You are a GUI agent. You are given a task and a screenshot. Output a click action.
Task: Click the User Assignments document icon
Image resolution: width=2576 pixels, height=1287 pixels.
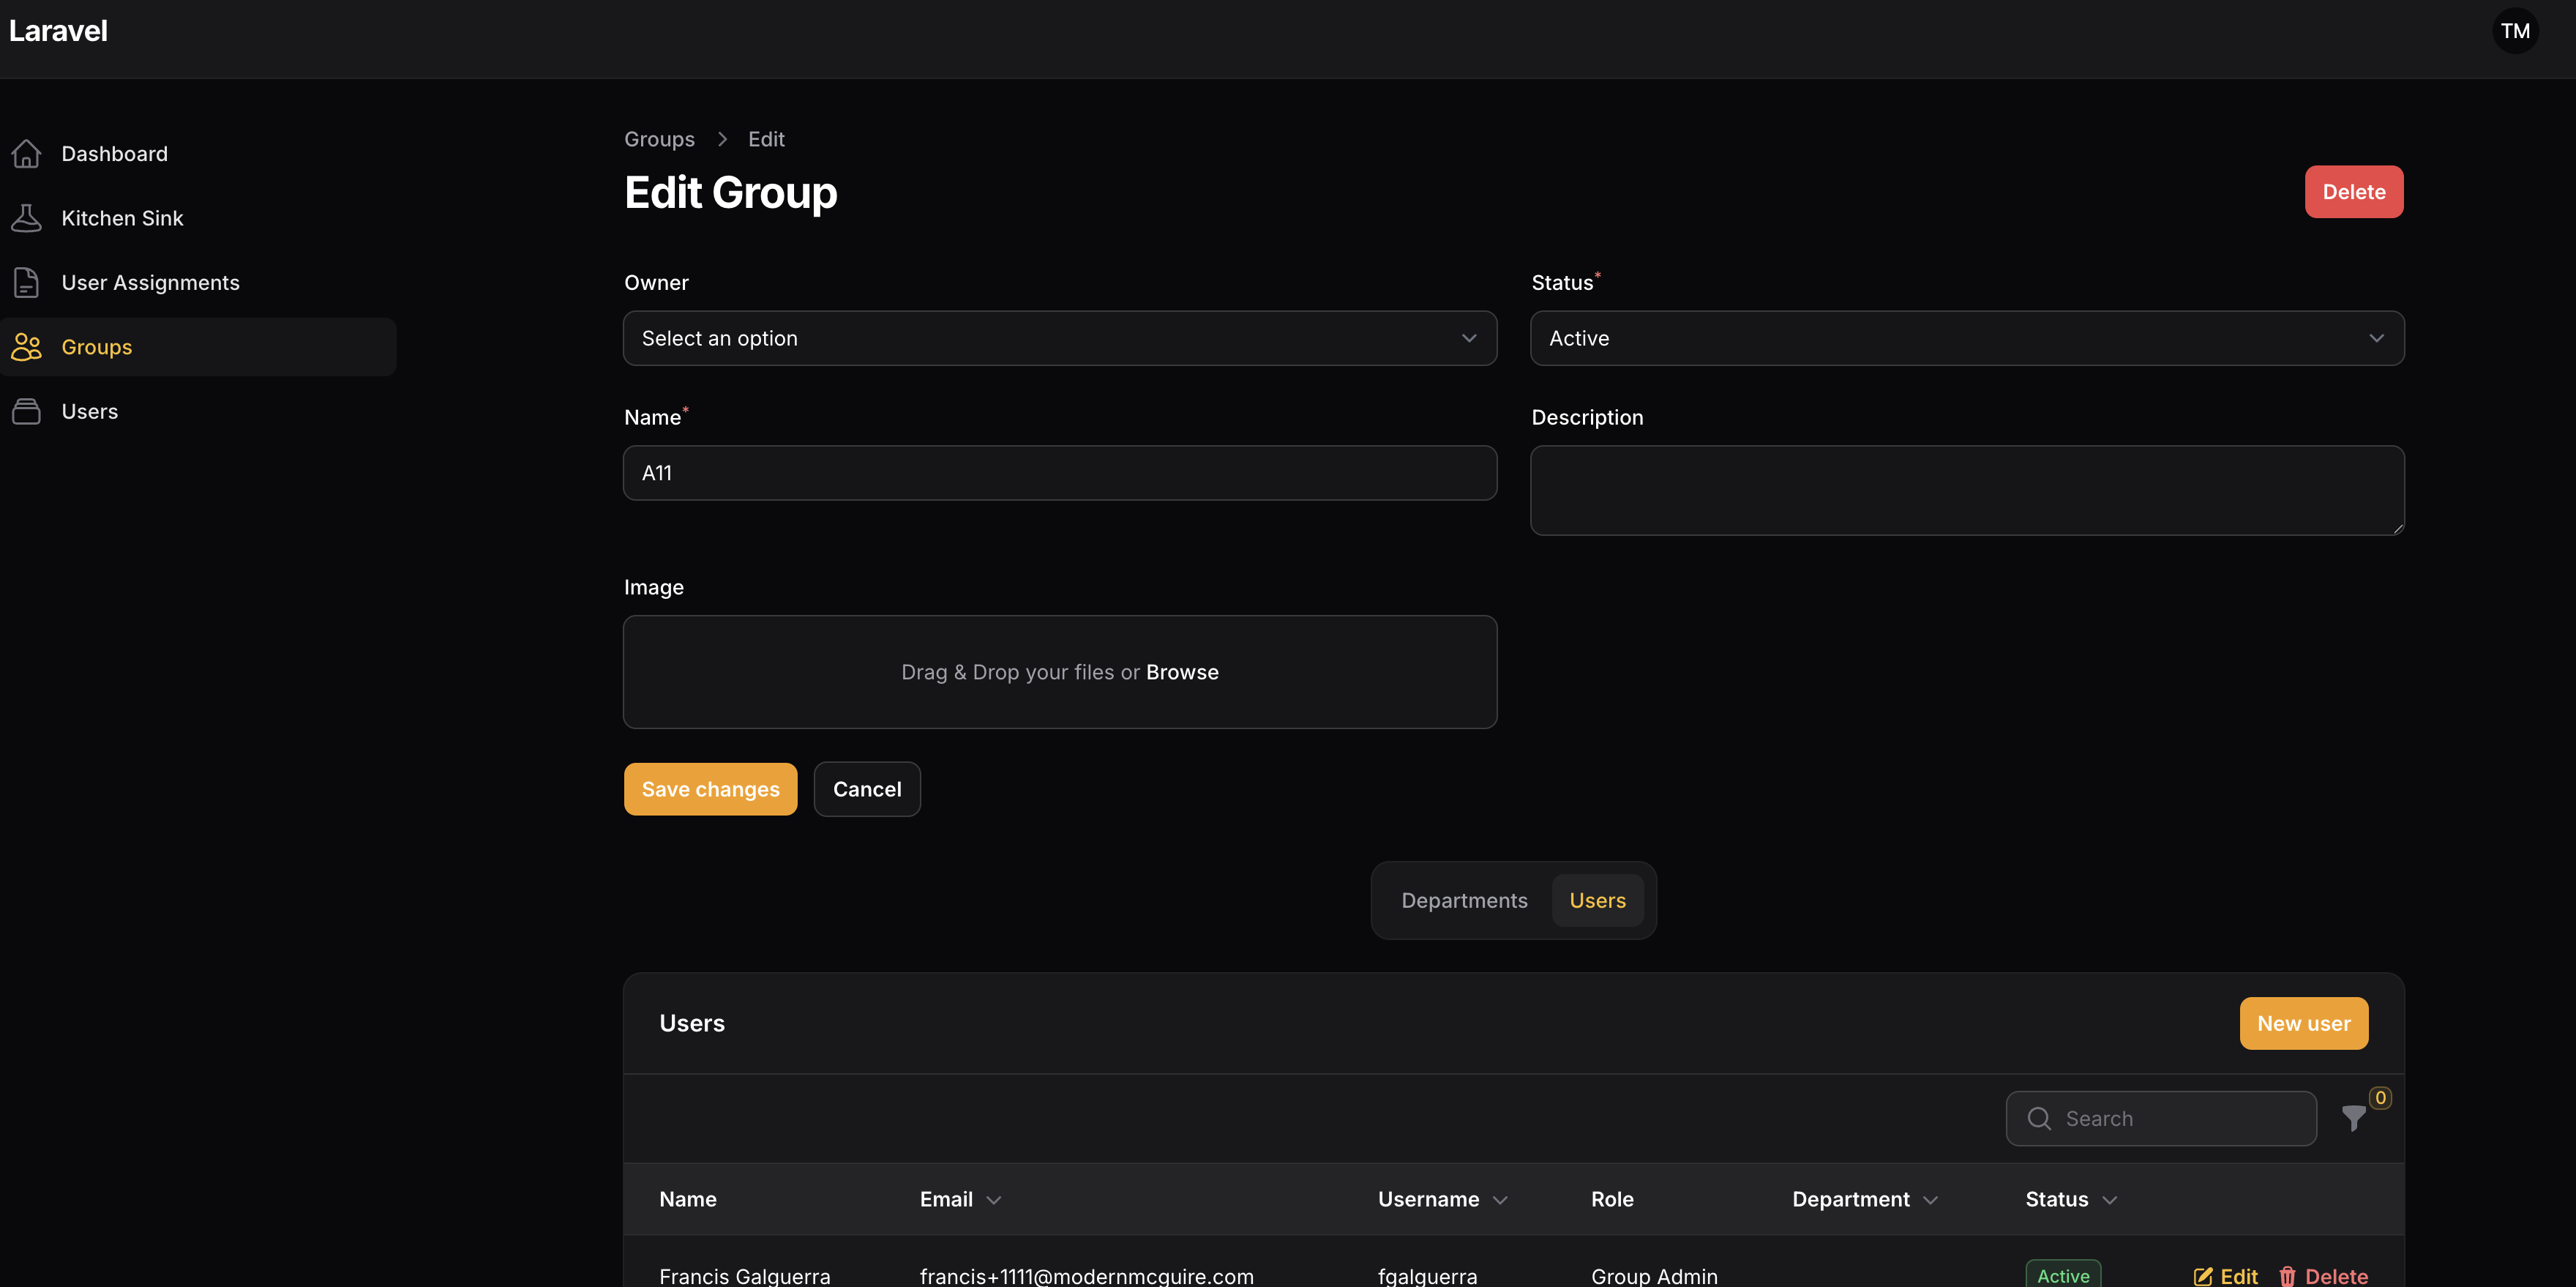click(x=26, y=283)
